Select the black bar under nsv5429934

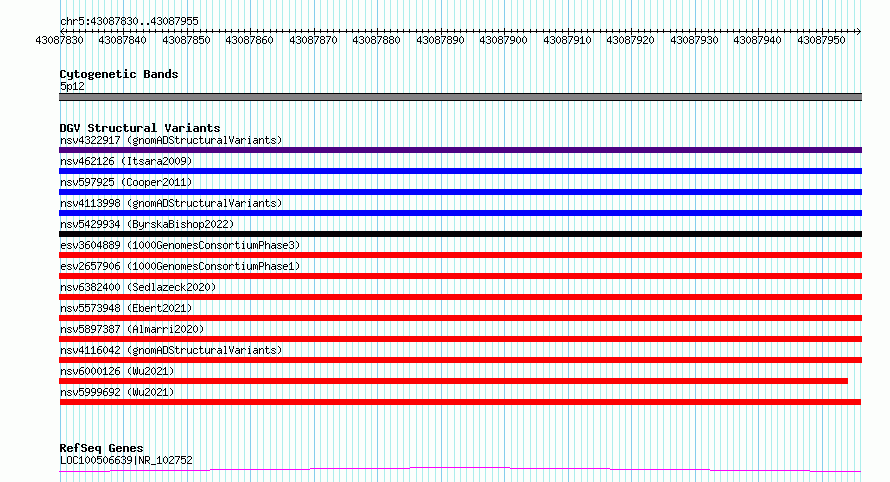point(460,234)
